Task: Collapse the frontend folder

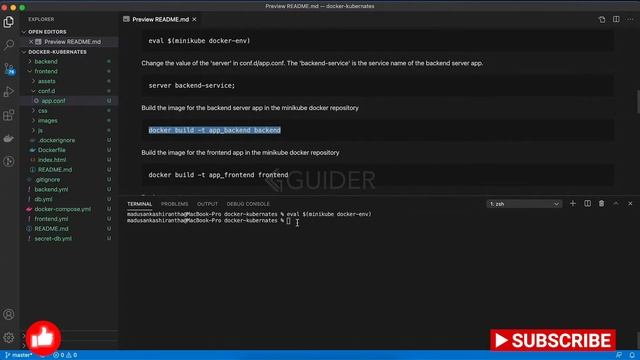Action: [46, 71]
